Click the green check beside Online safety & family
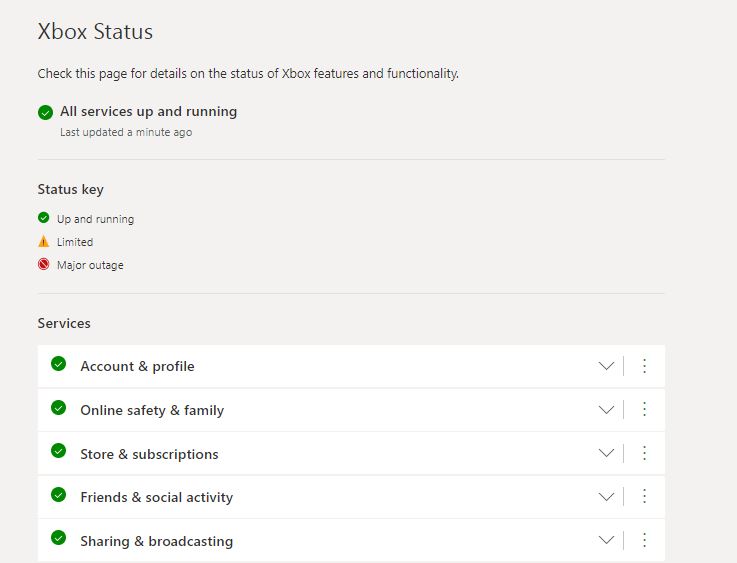This screenshot has height=563, width=737. [x=58, y=407]
